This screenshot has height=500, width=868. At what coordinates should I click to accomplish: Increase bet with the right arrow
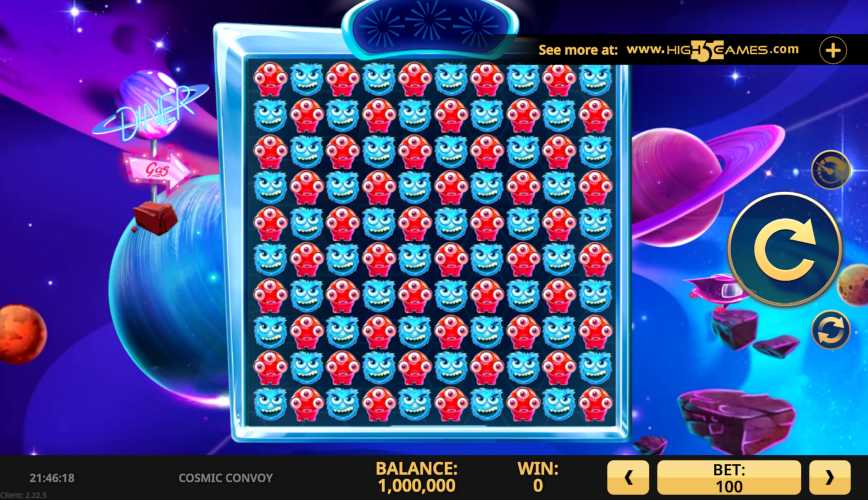click(829, 477)
